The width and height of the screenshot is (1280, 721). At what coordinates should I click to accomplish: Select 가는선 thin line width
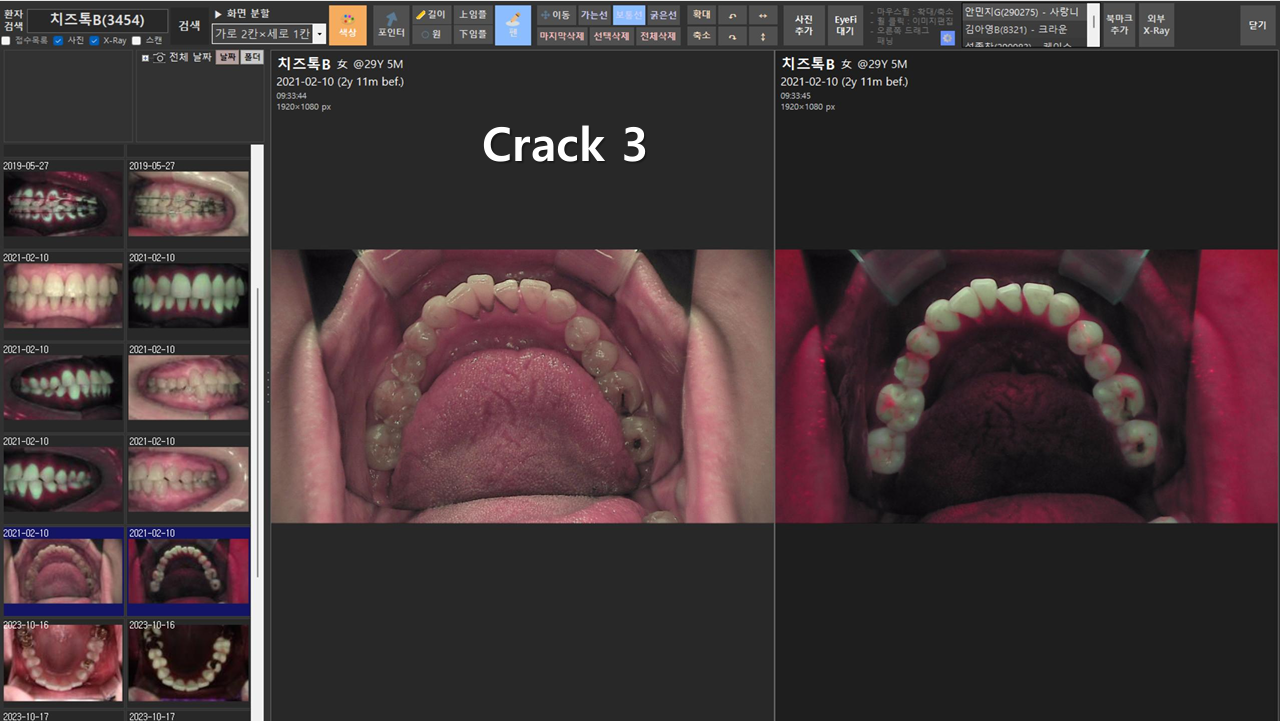[594, 15]
